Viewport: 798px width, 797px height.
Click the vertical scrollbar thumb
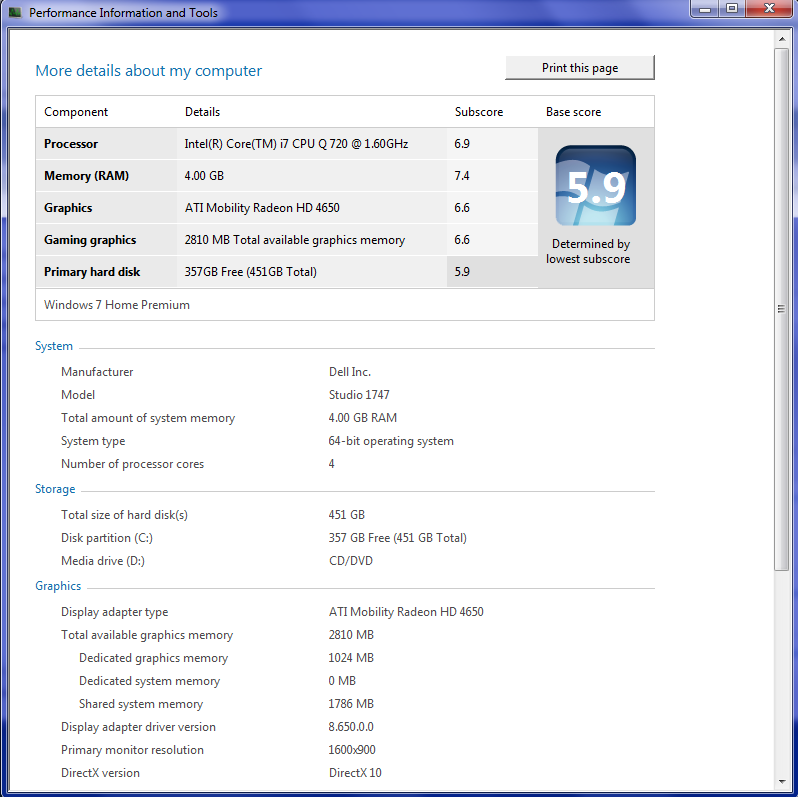point(782,309)
